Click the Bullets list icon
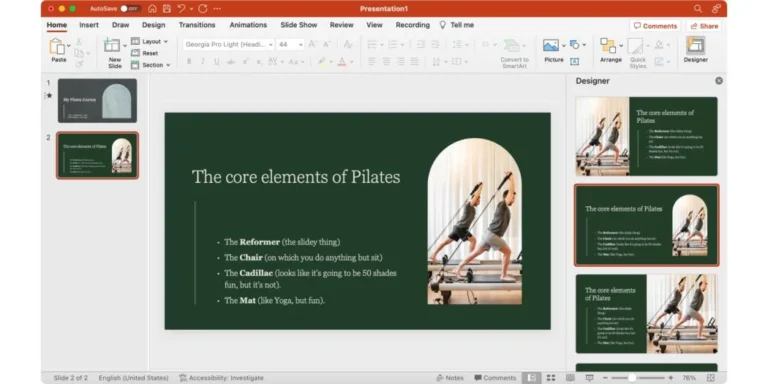768x384 pixels. pyautogui.click(x=372, y=45)
